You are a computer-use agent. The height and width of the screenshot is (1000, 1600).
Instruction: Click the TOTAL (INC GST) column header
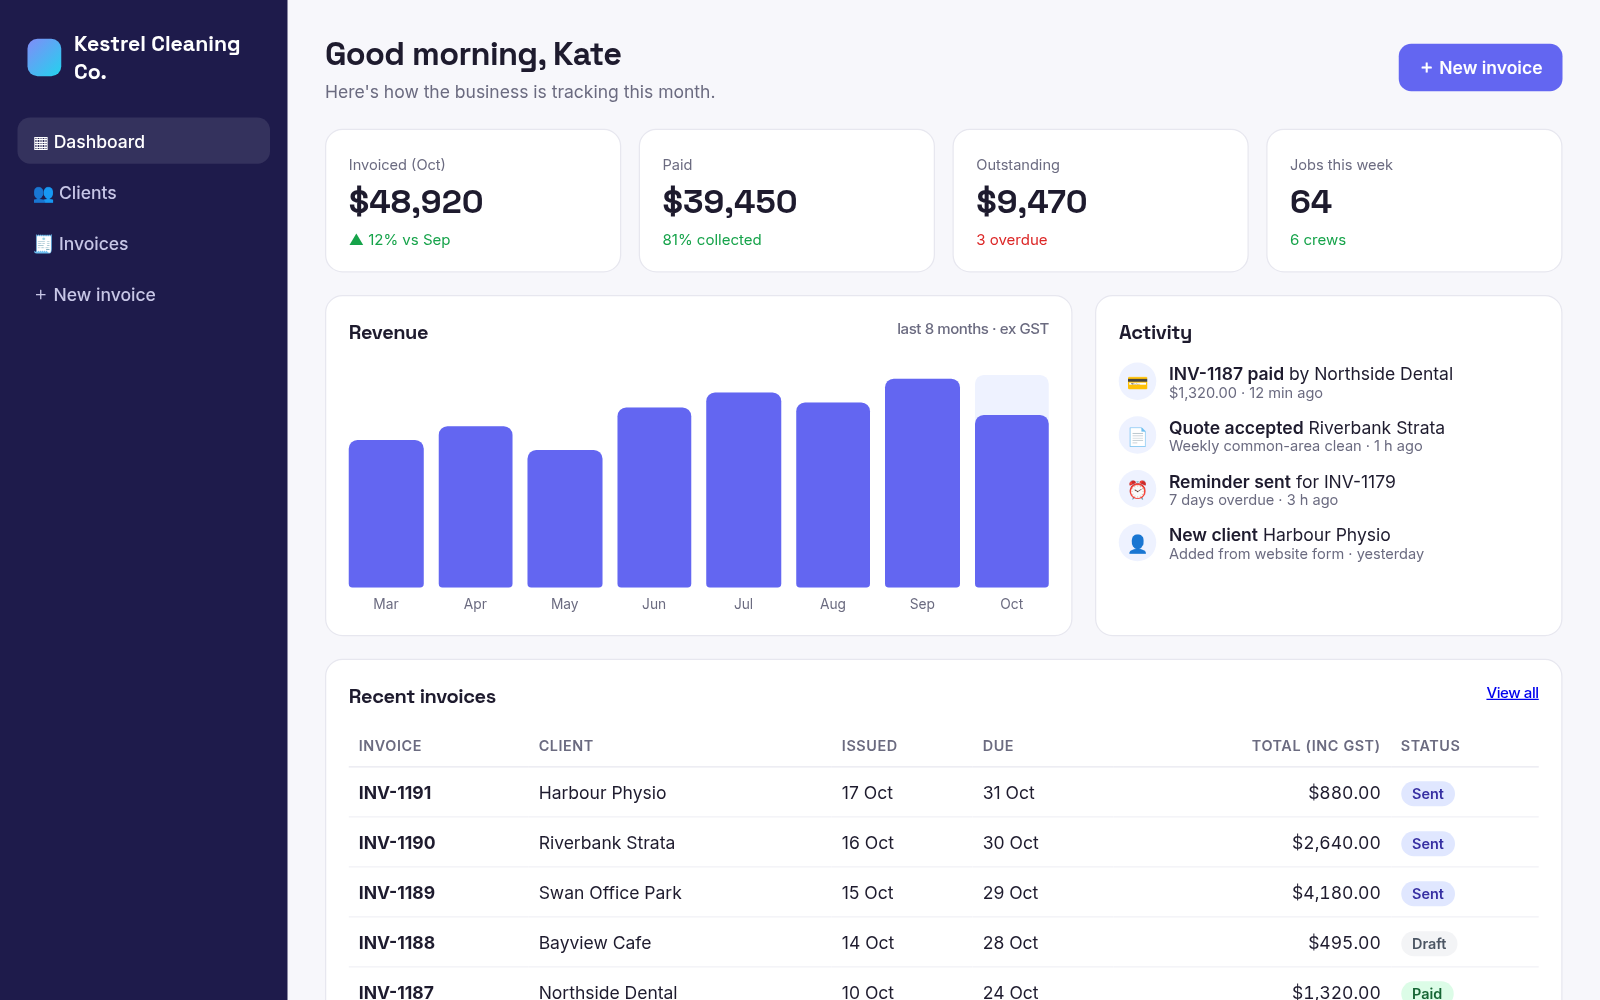(x=1315, y=746)
